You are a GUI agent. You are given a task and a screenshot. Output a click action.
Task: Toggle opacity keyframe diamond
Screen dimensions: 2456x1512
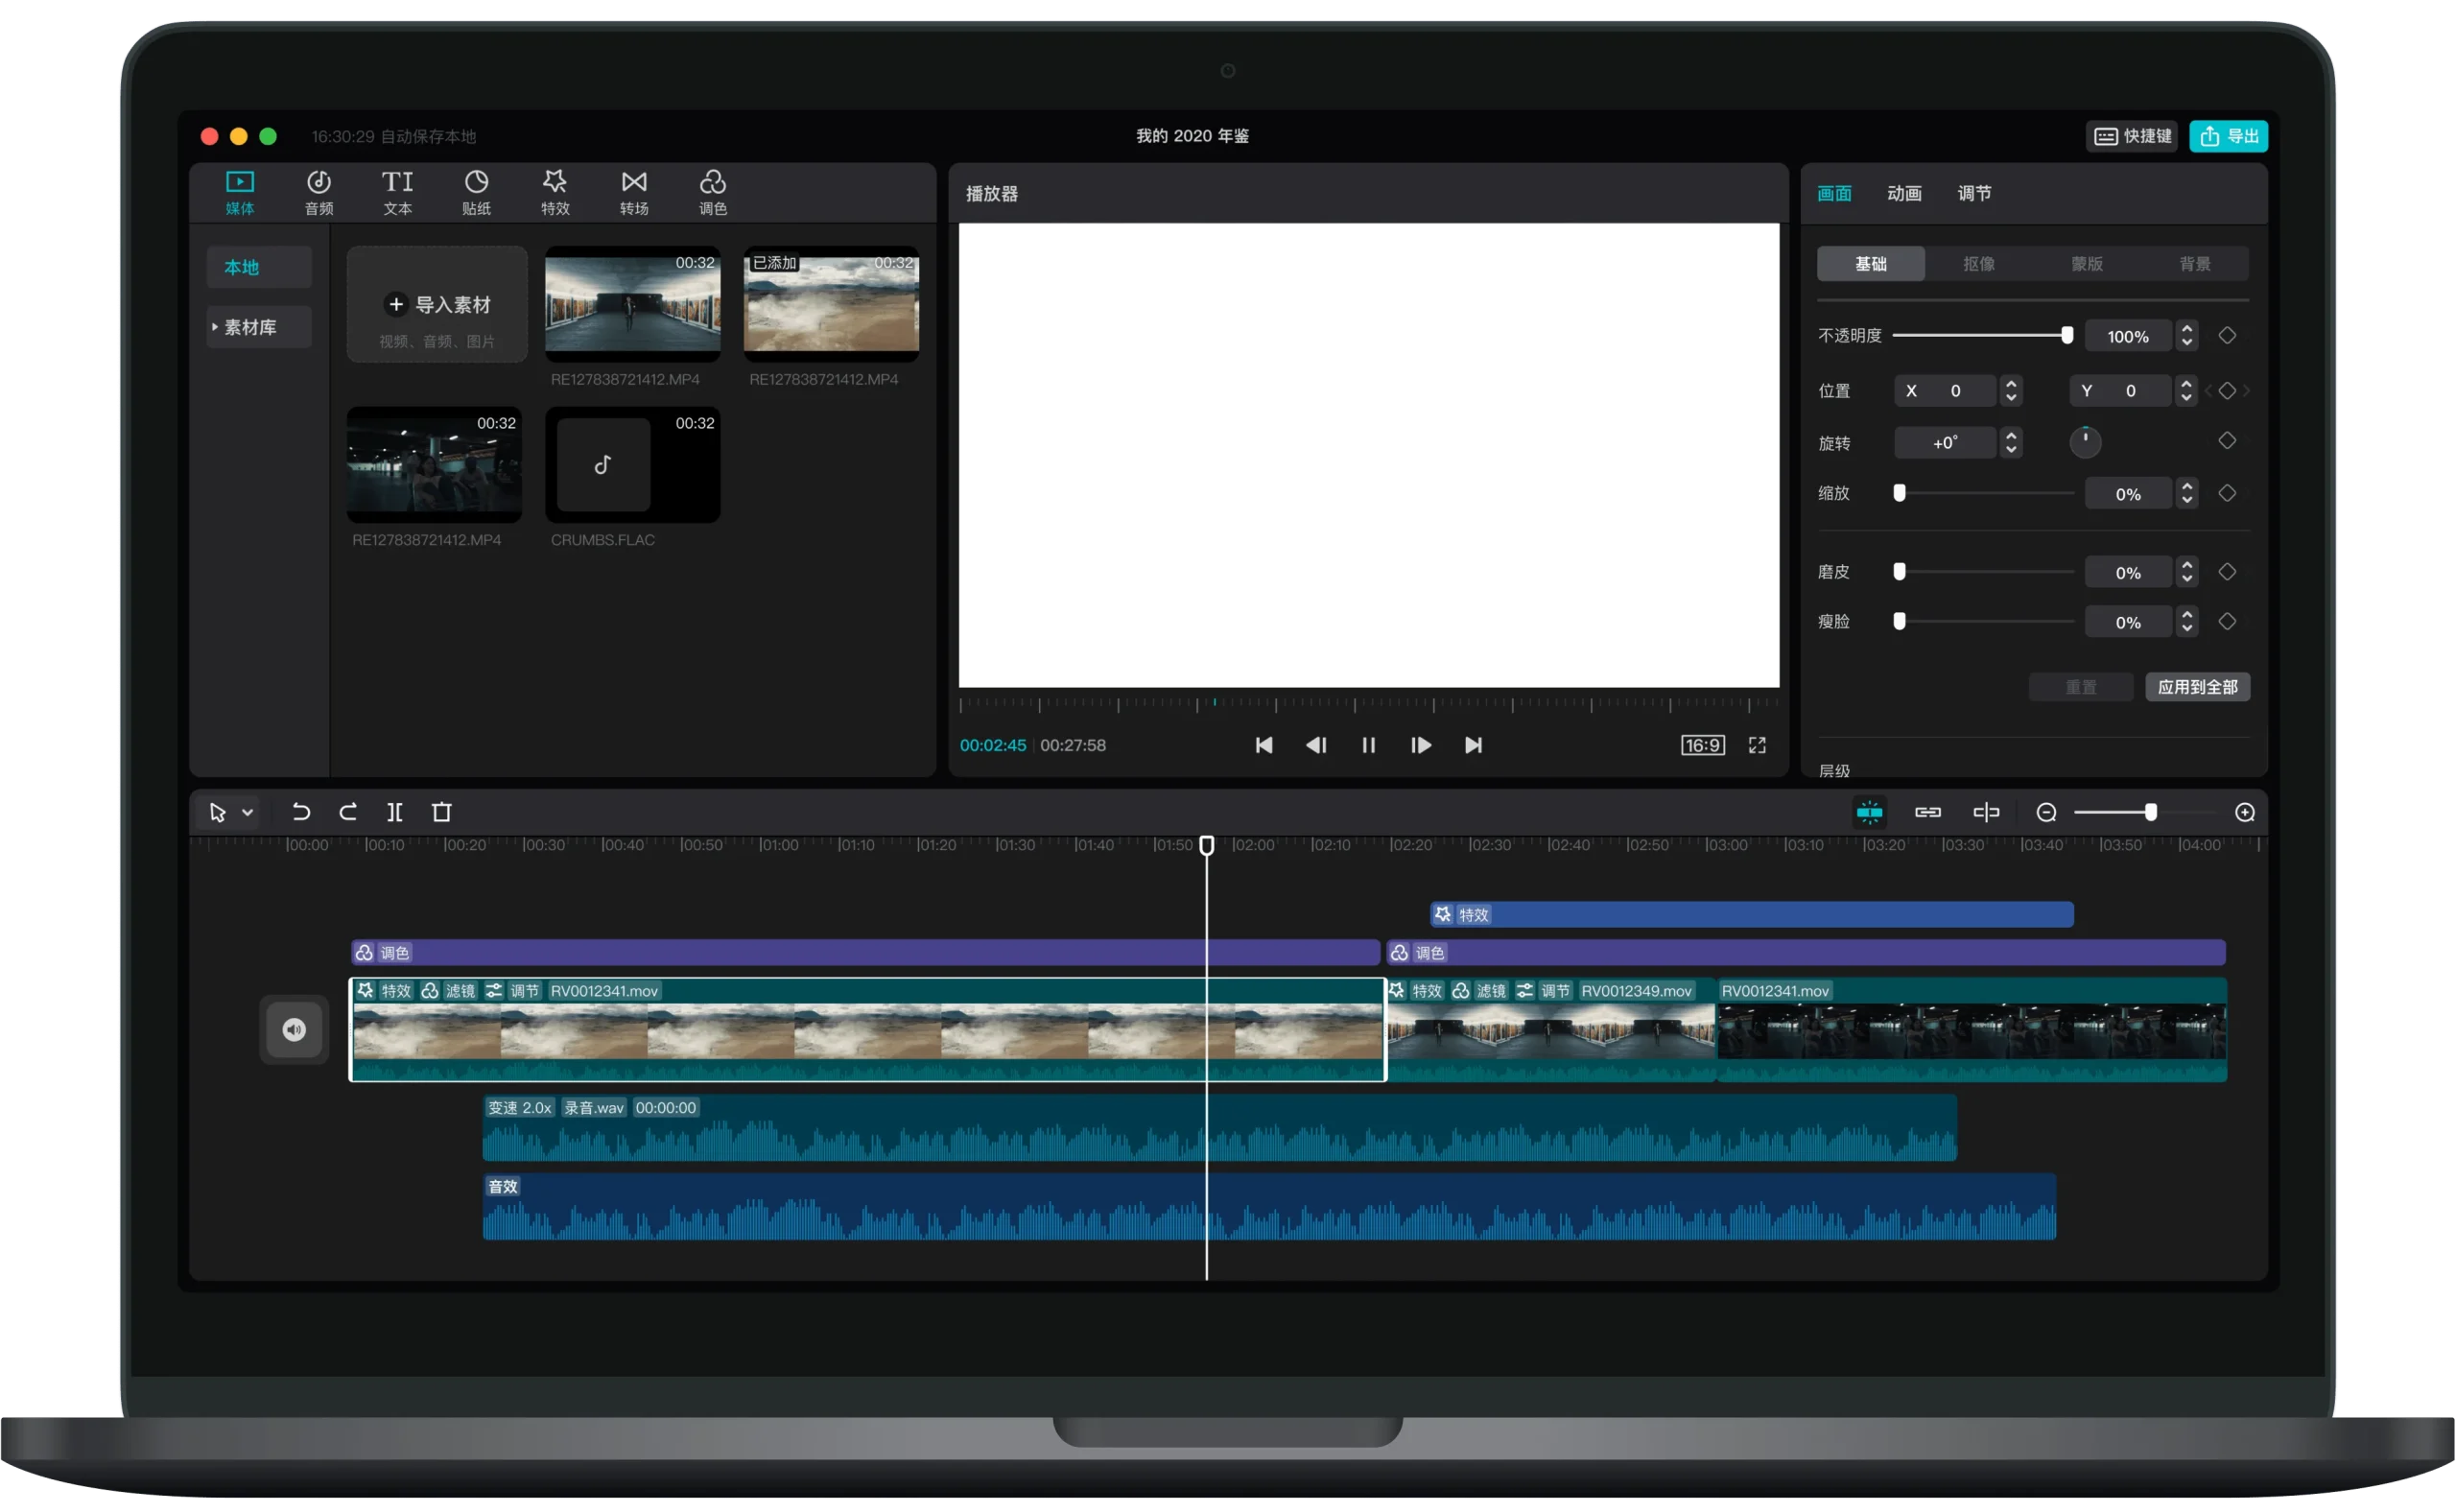click(x=2227, y=336)
